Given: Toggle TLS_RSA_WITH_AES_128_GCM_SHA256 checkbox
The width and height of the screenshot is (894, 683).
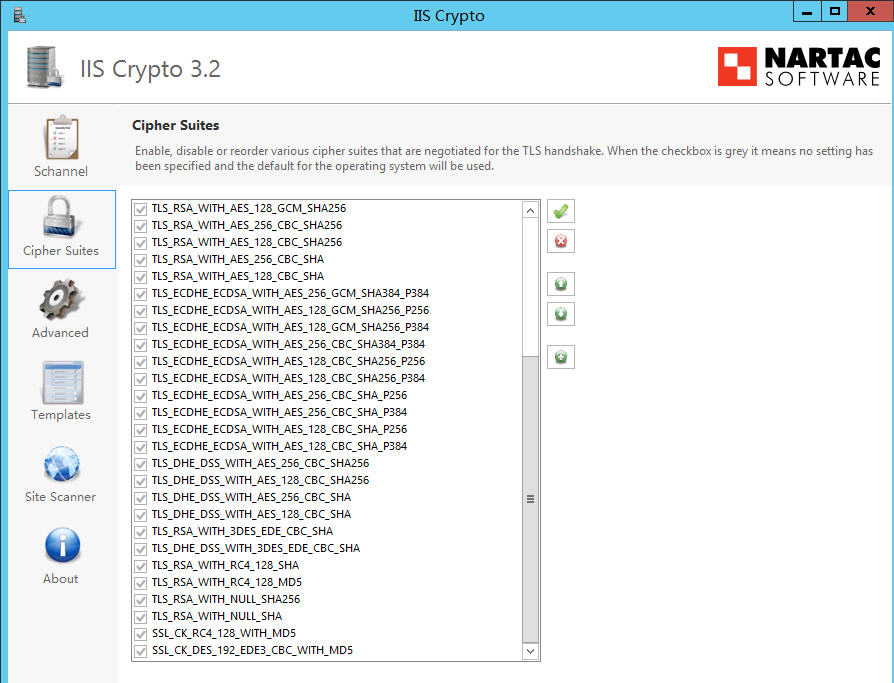Looking at the screenshot, I should (141, 208).
